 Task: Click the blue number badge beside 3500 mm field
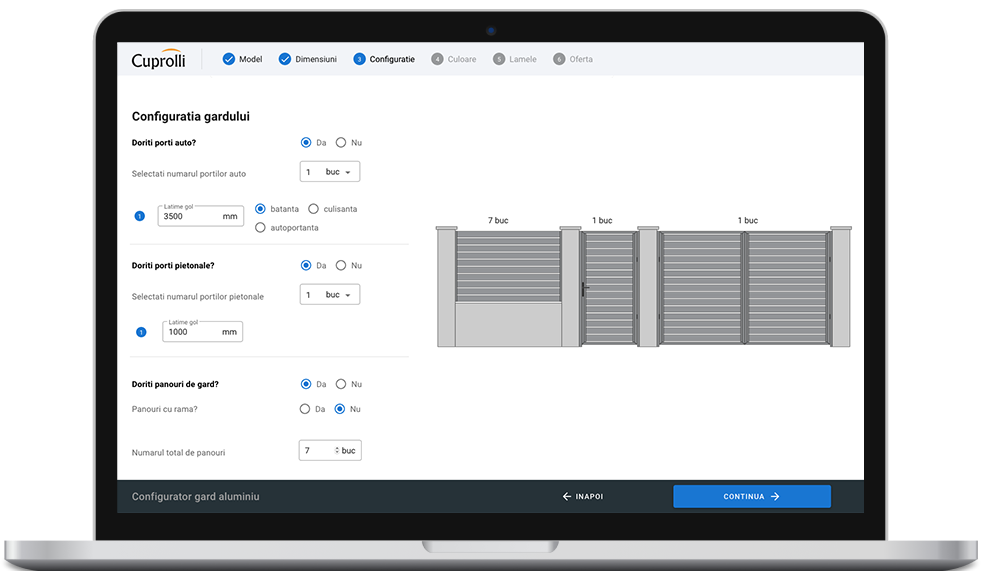(140, 216)
